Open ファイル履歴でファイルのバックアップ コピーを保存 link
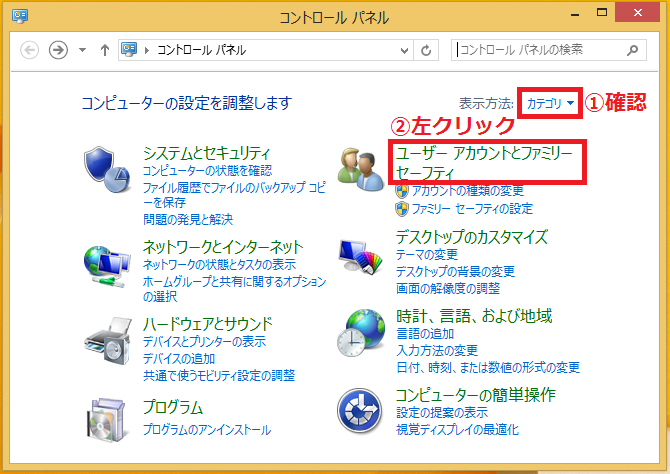Viewport: 670px width, 474px height. 234,194
